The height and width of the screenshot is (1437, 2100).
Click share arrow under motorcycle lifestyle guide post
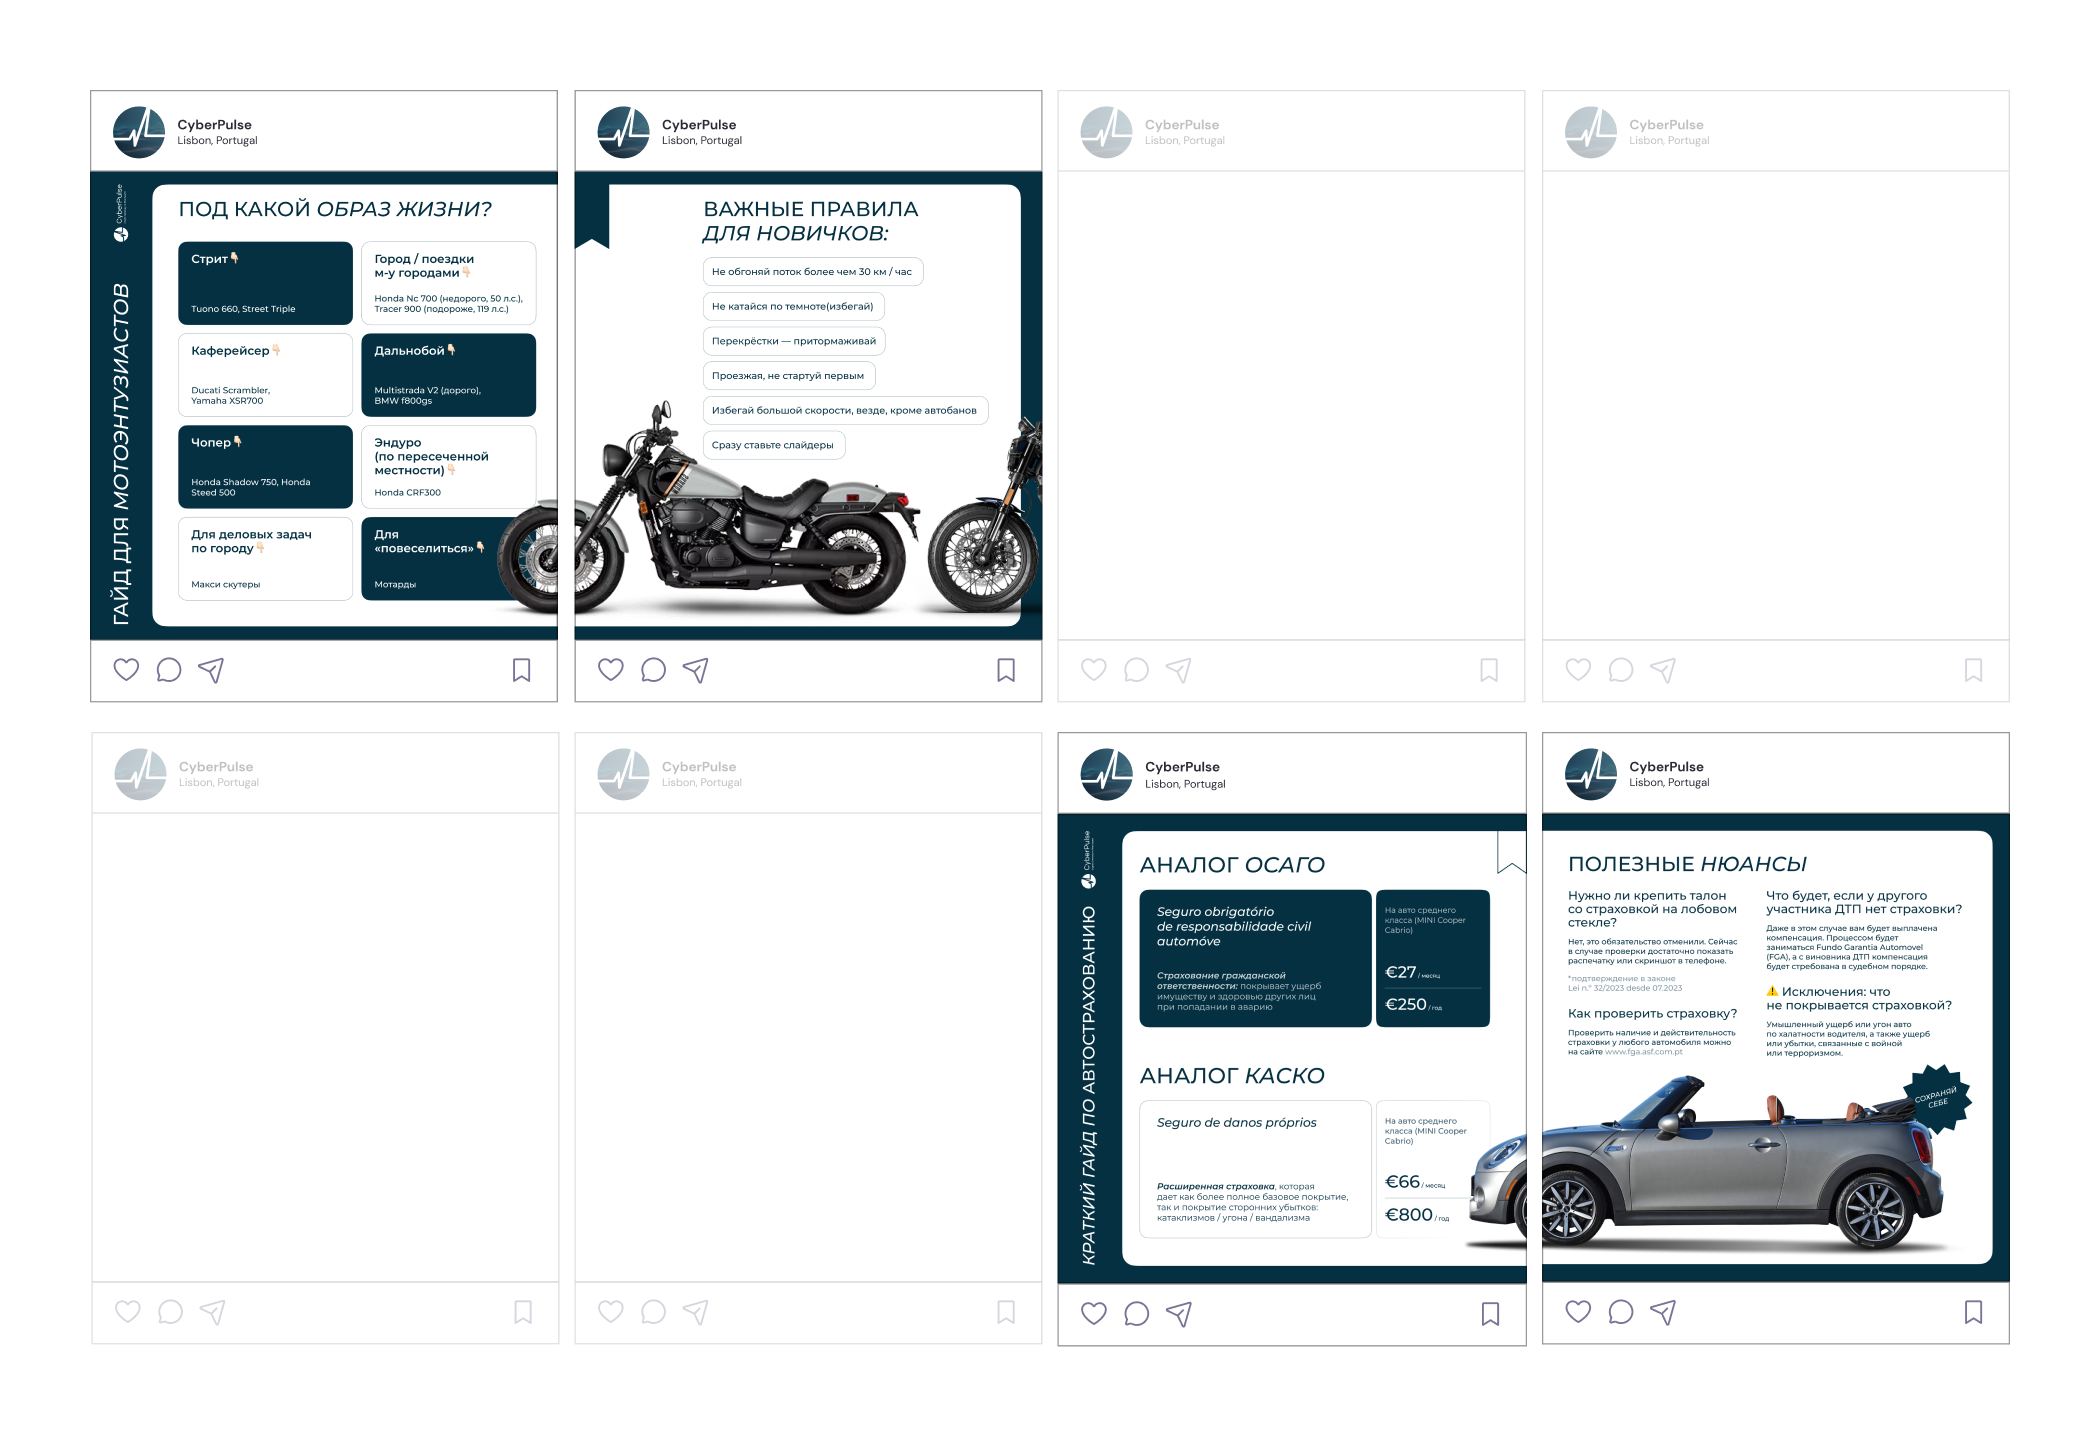tap(211, 670)
